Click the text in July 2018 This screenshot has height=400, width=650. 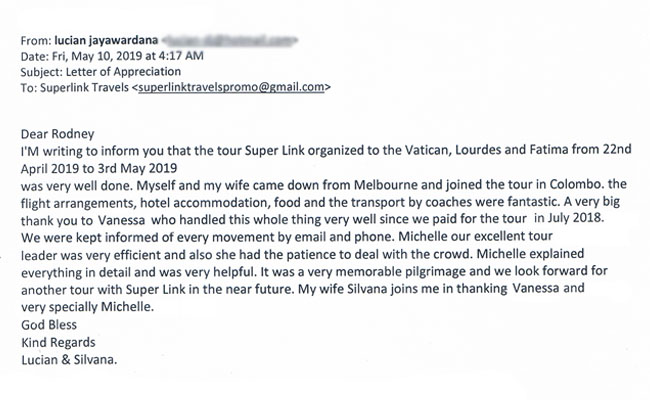[569, 218]
